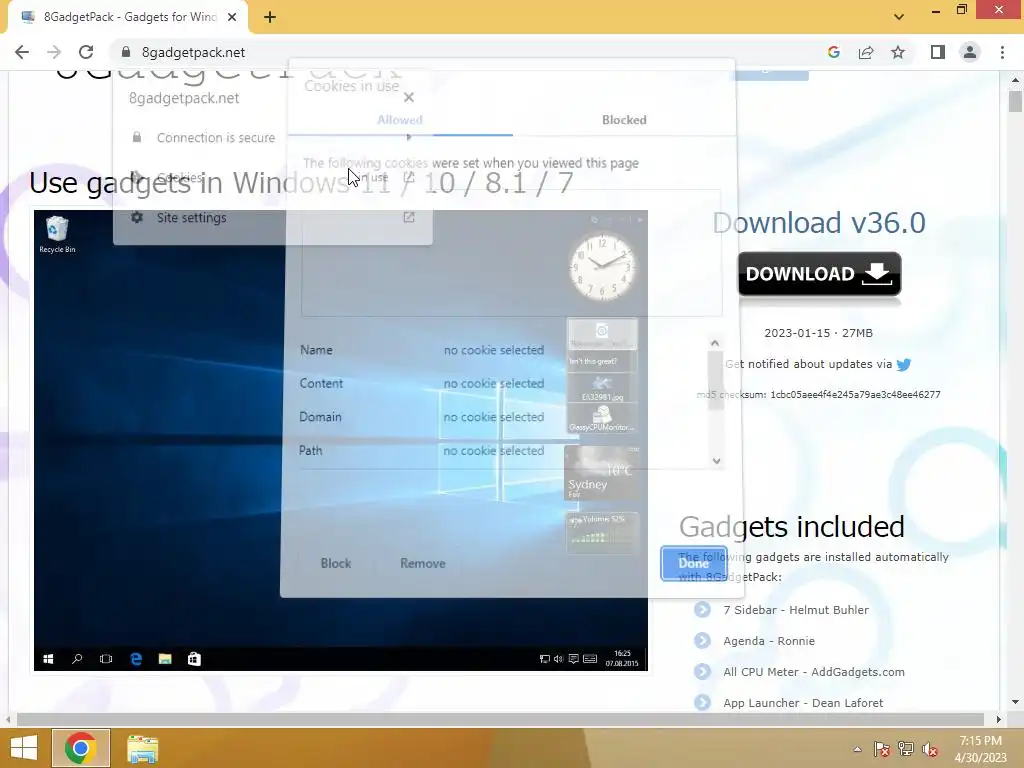This screenshot has height=768, width=1024.
Task: Click the Twitter bird icon
Action: coord(904,364)
